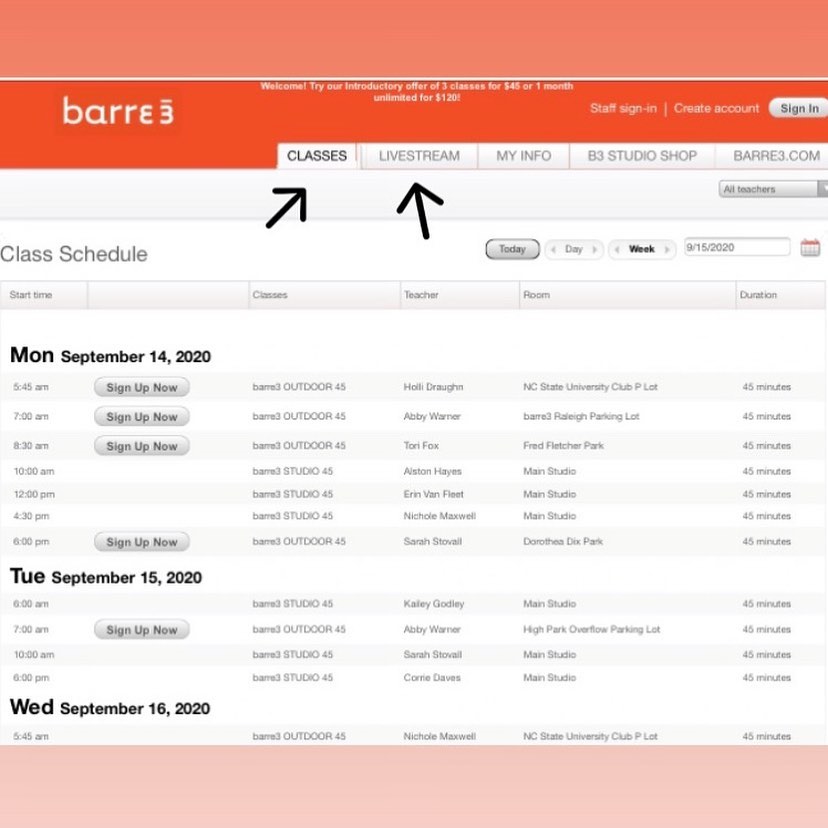Sign up for Monday 6:00 pm class
This screenshot has width=828, height=828.
pos(141,542)
